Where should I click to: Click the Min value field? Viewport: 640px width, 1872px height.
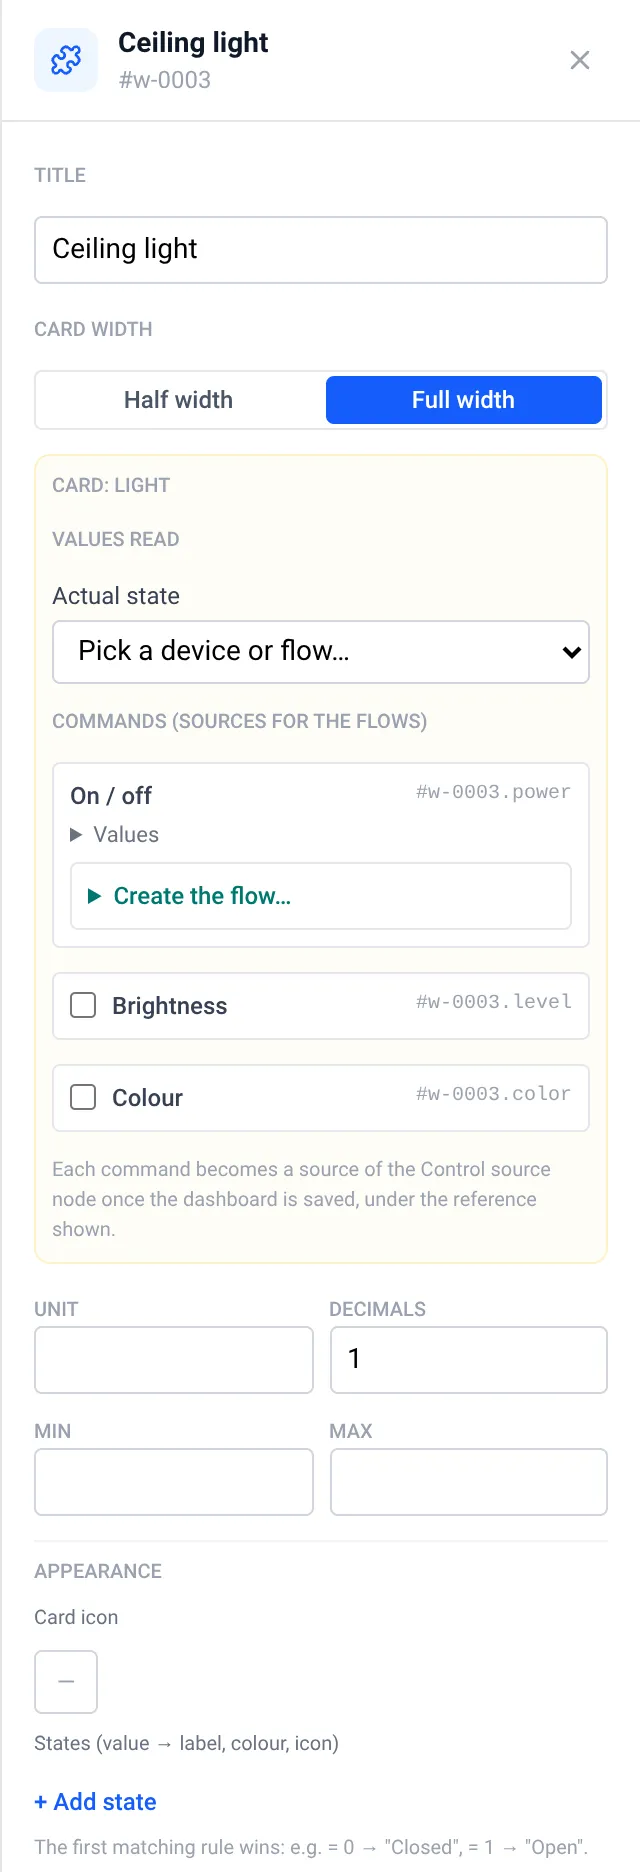[174, 1482]
